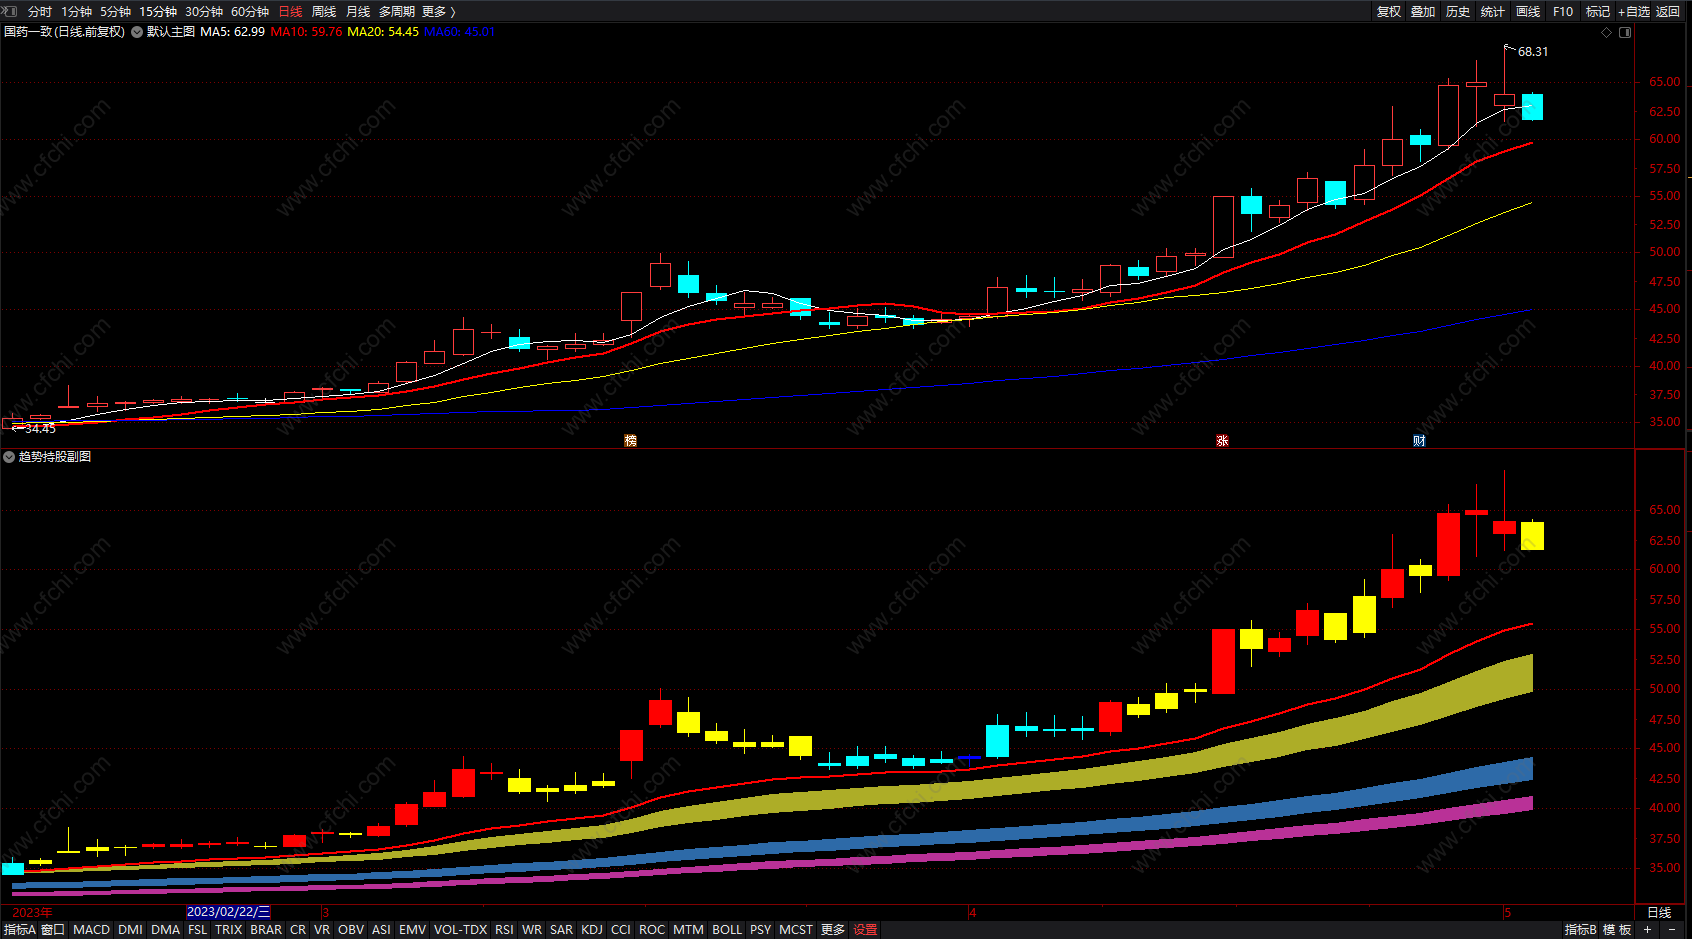Click the 统计 statistics button

(x=1493, y=11)
